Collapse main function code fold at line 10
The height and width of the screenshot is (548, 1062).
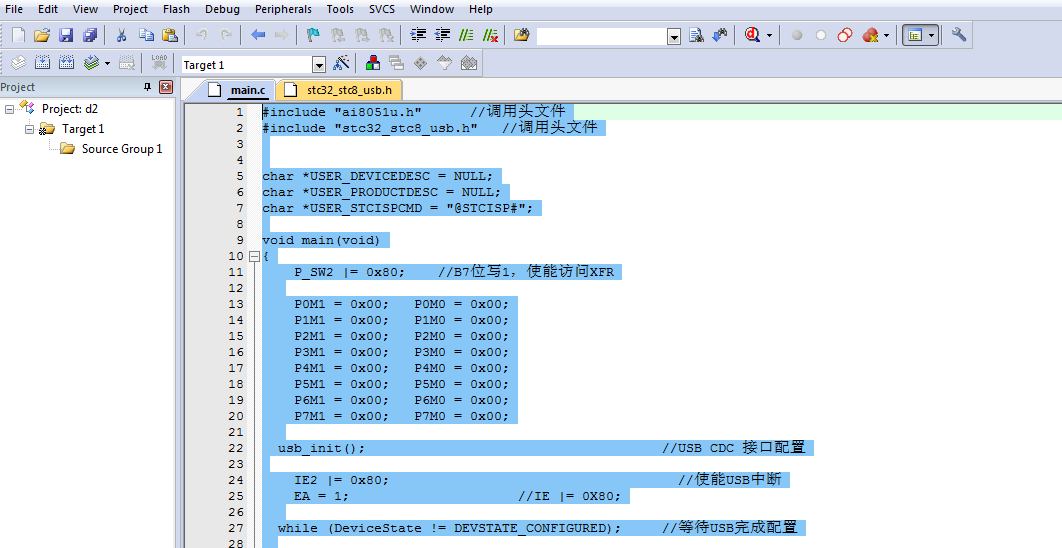pos(254,256)
